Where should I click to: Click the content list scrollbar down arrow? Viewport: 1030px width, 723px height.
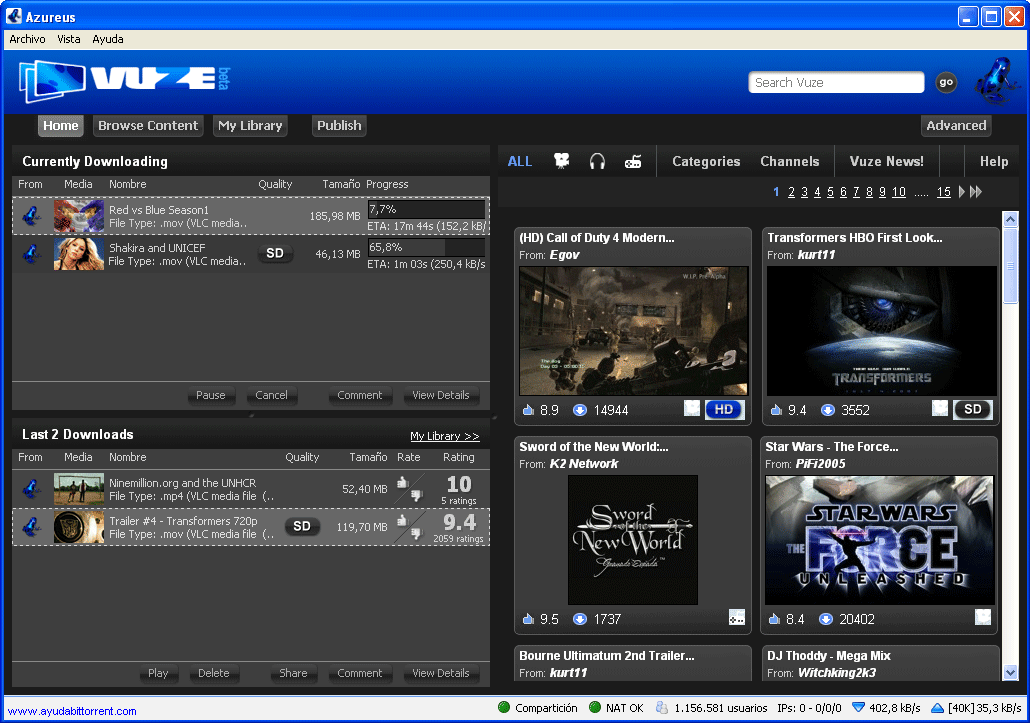click(x=1010, y=672)
